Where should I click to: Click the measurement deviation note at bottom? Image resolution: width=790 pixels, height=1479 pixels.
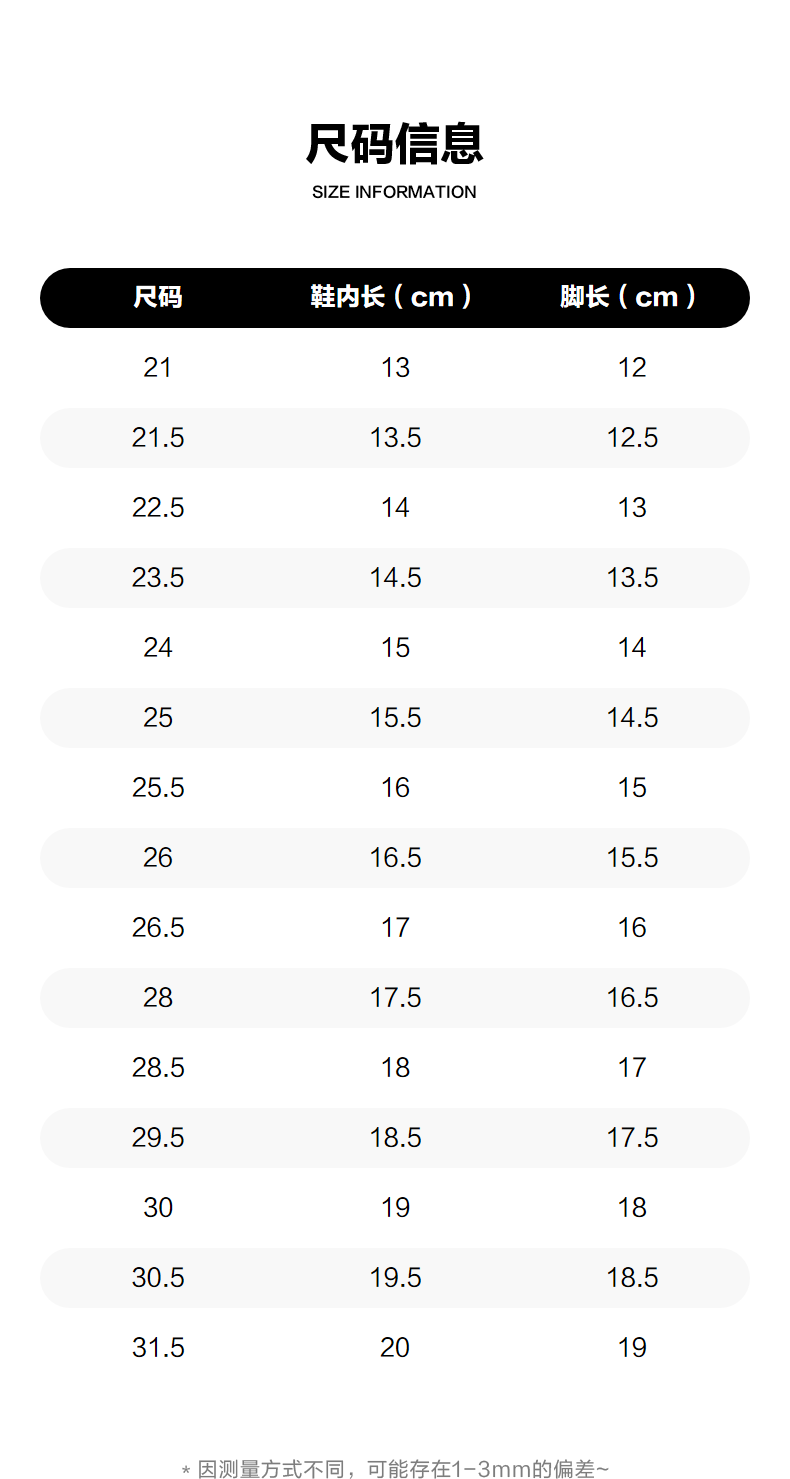394,1469
